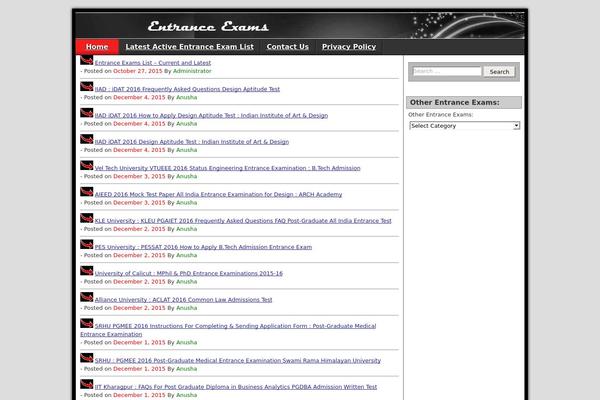
Task: Click post icon beside AIEED 2016 Mock Test
Action: point(87,192)
